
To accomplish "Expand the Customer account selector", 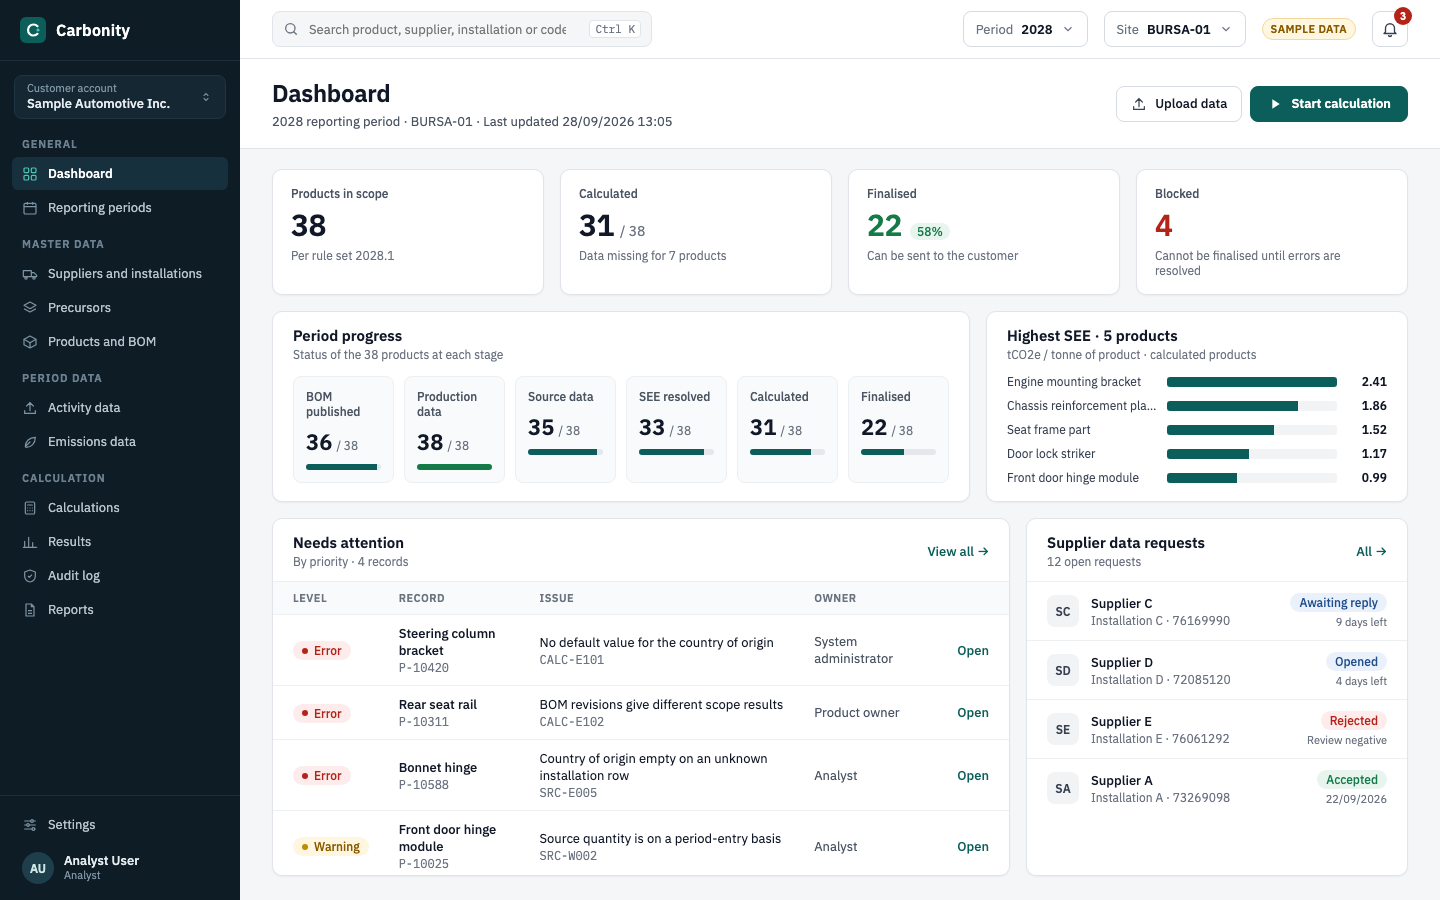I will [x=120, y=97].
